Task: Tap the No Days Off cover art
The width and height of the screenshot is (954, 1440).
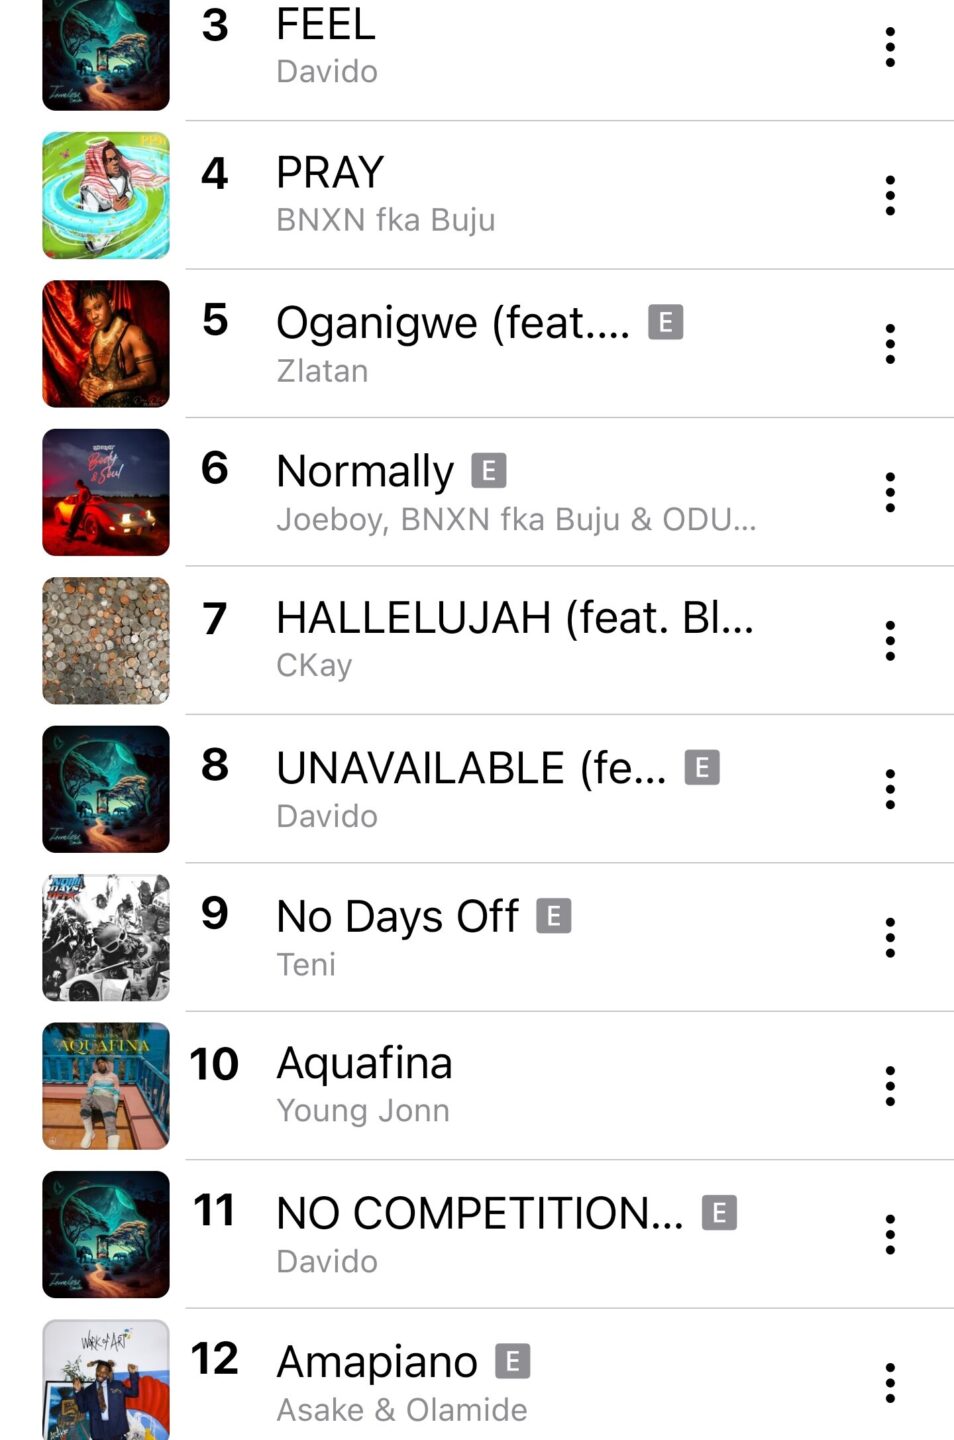Action: (x=106, y=937)
